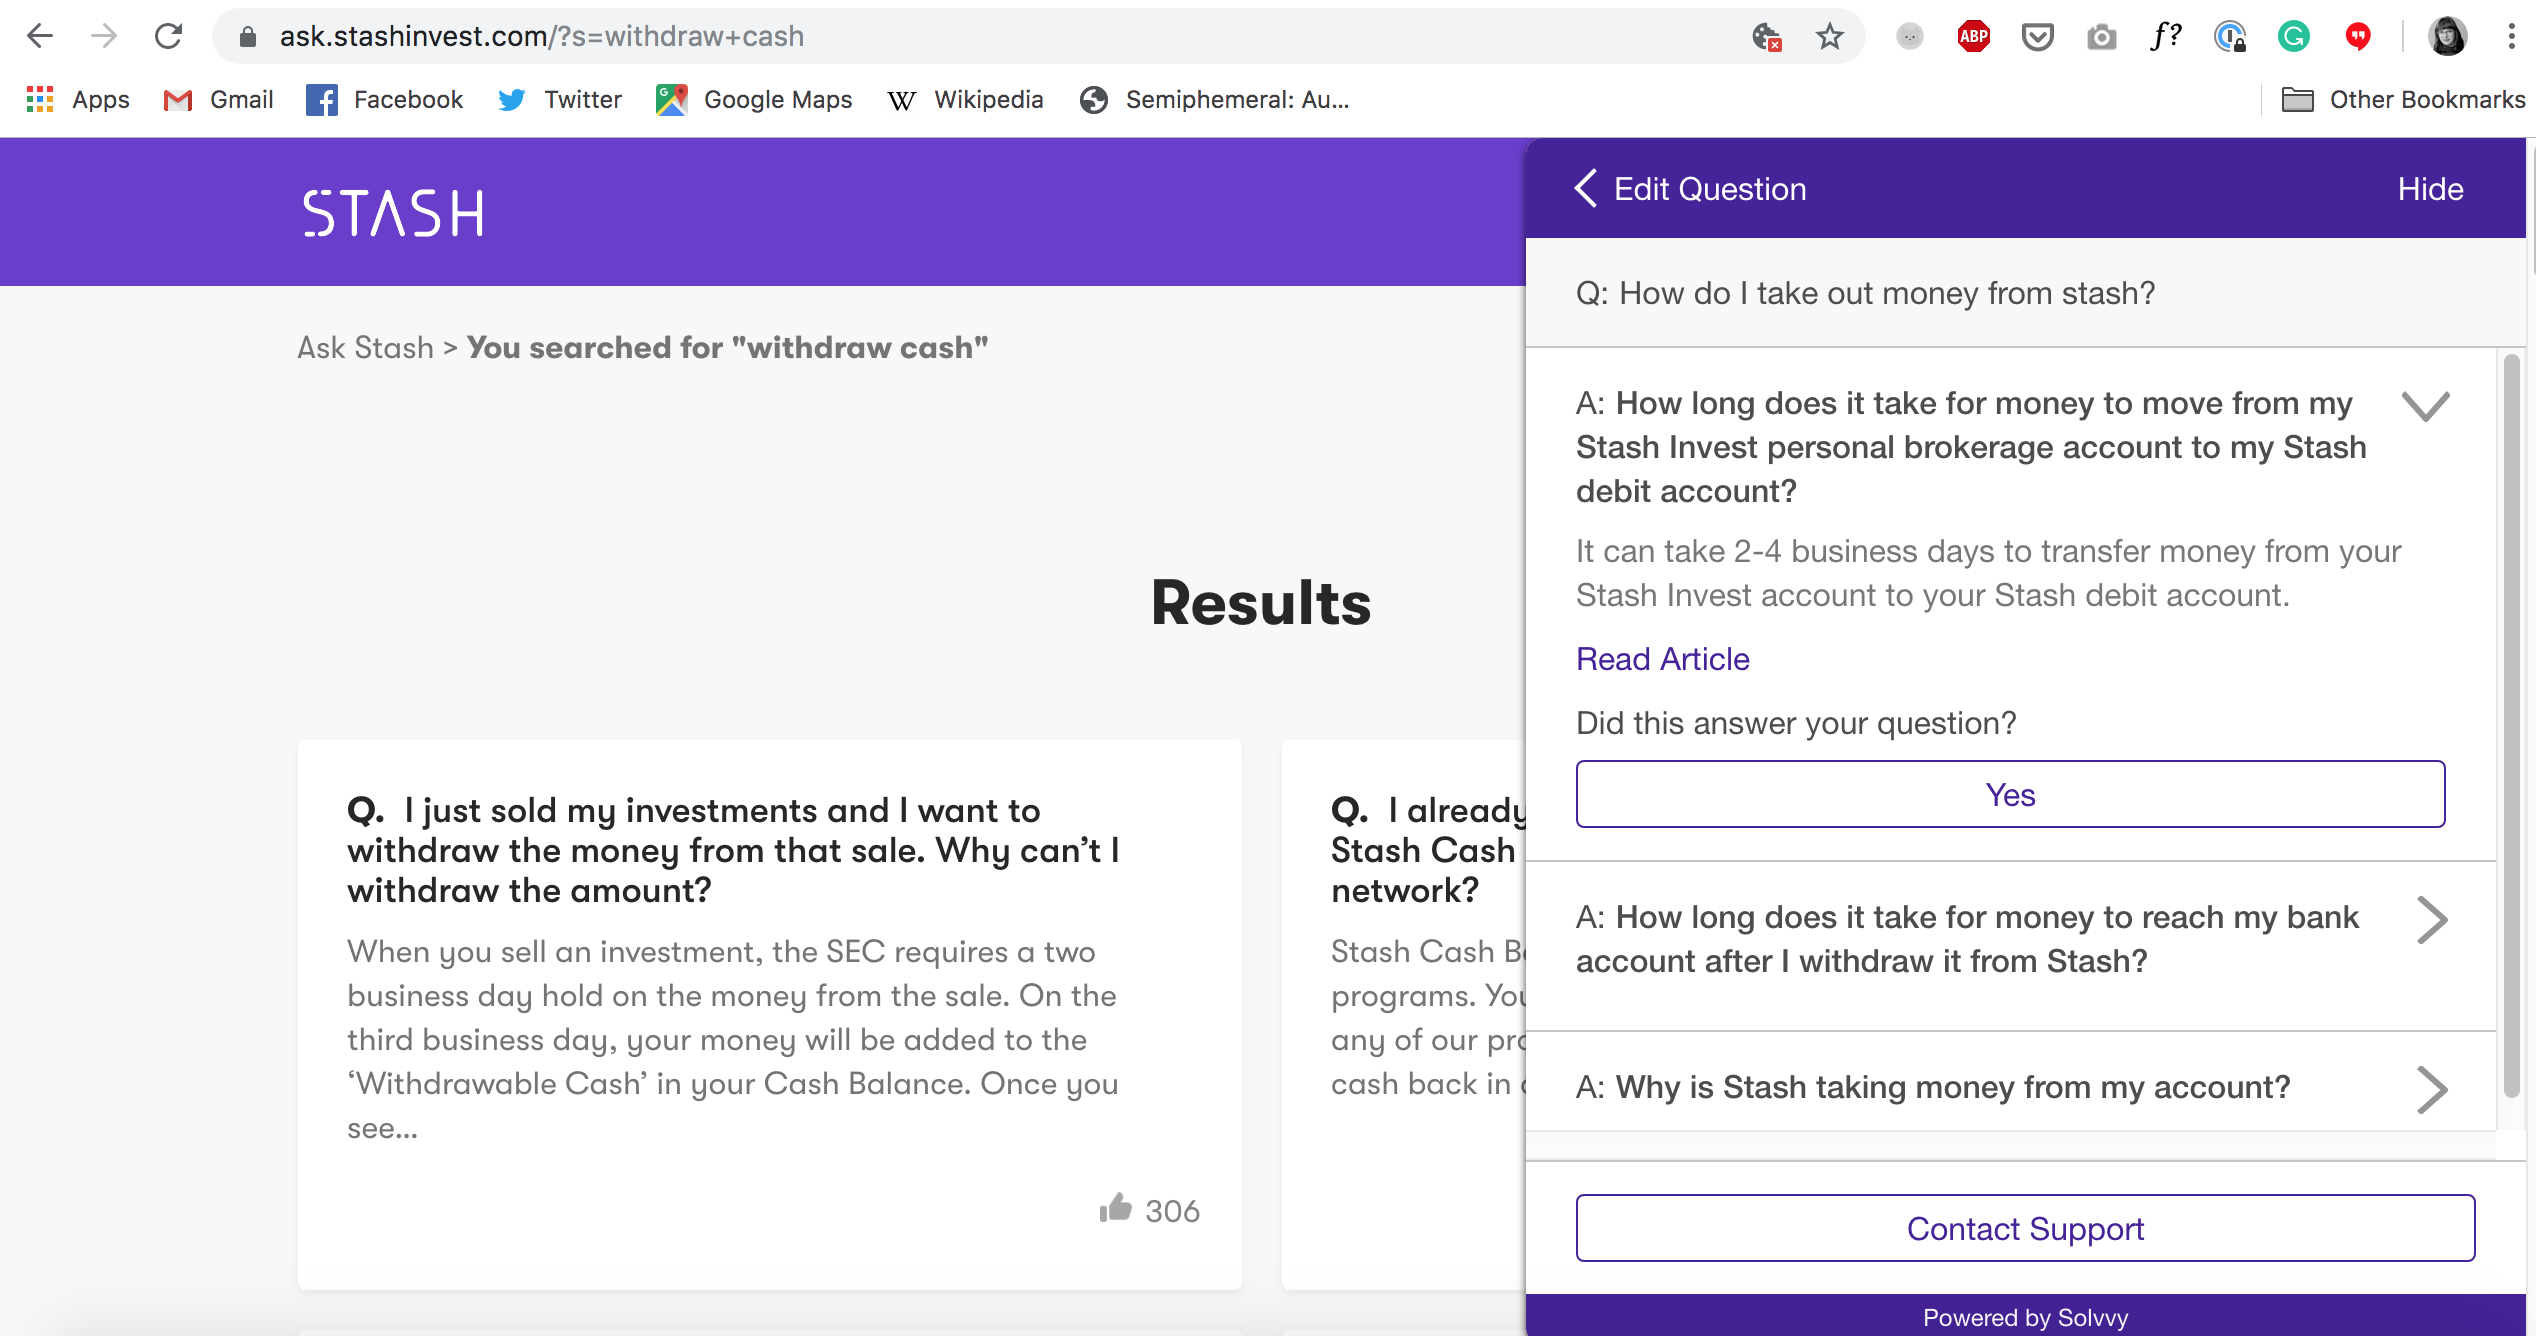This screenshot has height=1336, width=2536.
Task: Expand the bank account withdrawal answer
Action: point(2431,920)
